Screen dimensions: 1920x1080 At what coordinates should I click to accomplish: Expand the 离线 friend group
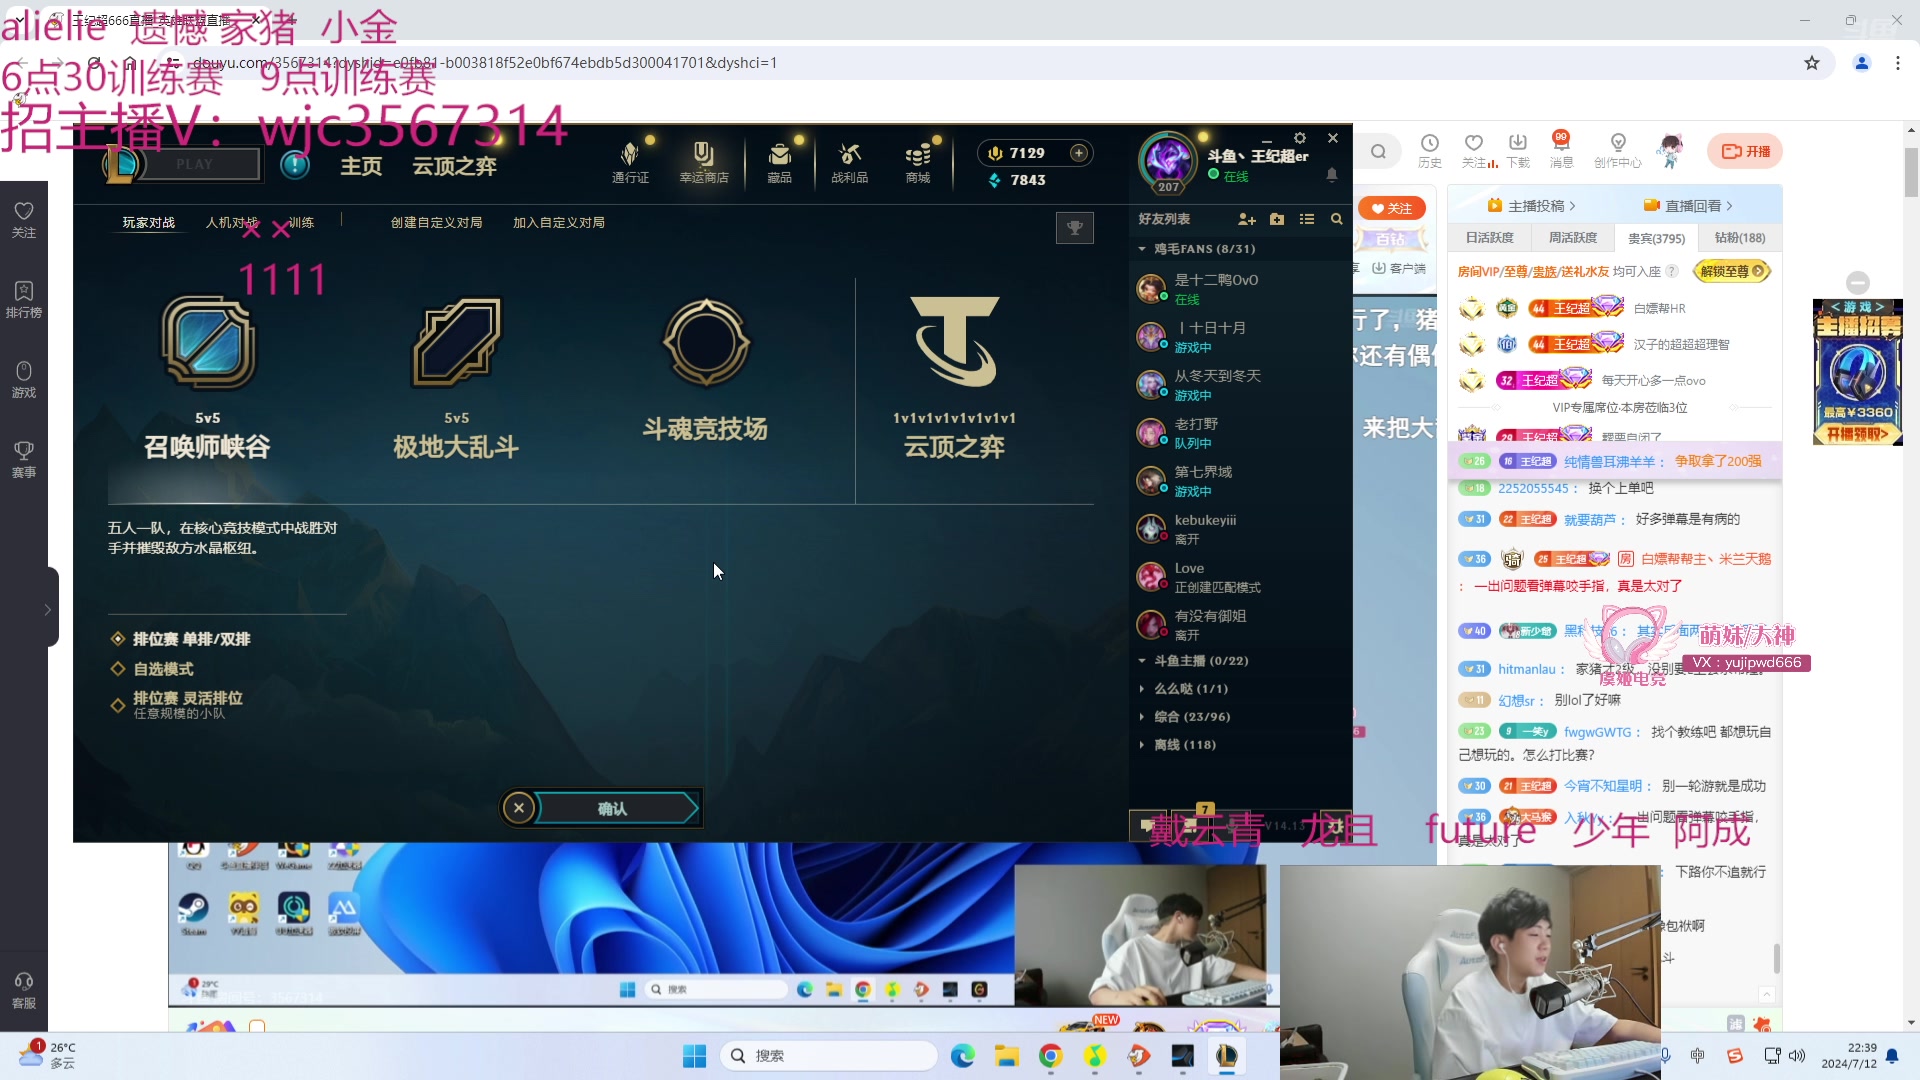(1142, 745)
